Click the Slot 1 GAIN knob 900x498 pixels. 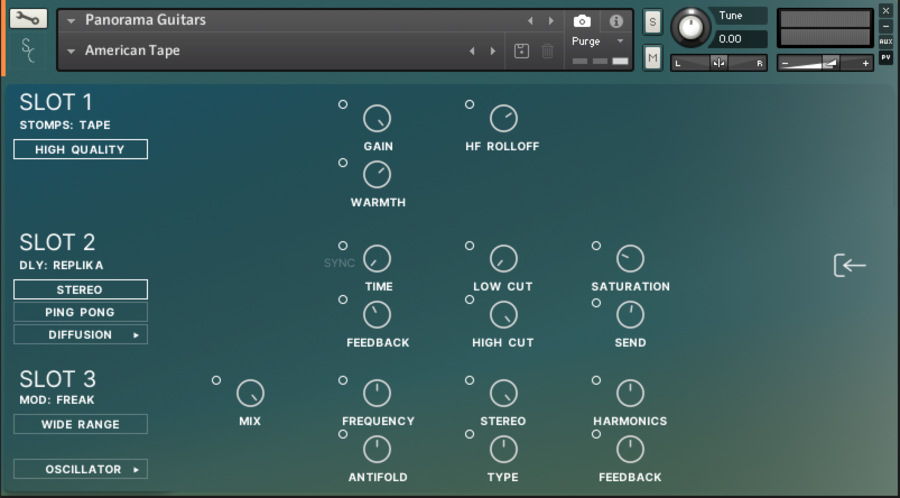377,119
